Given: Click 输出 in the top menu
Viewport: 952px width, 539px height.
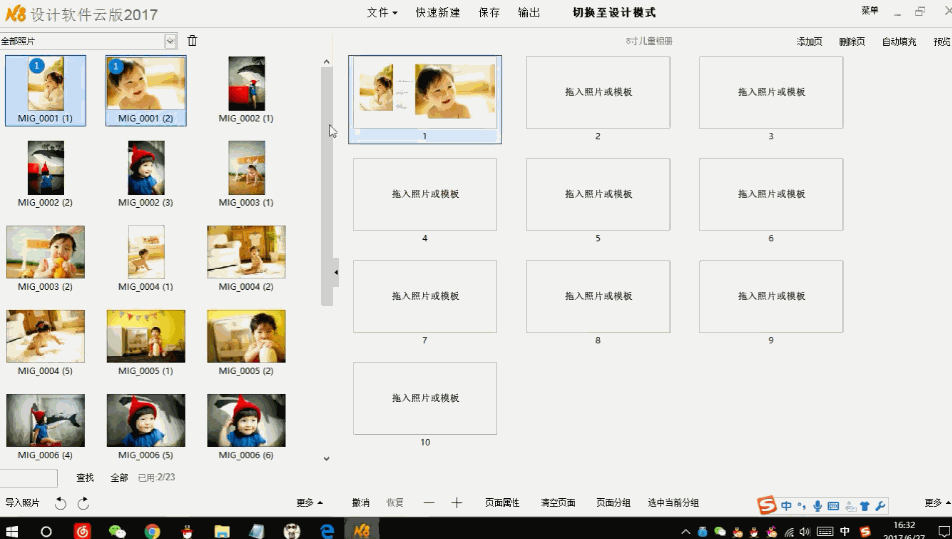Looking at the screenshot, I should 529,13.
